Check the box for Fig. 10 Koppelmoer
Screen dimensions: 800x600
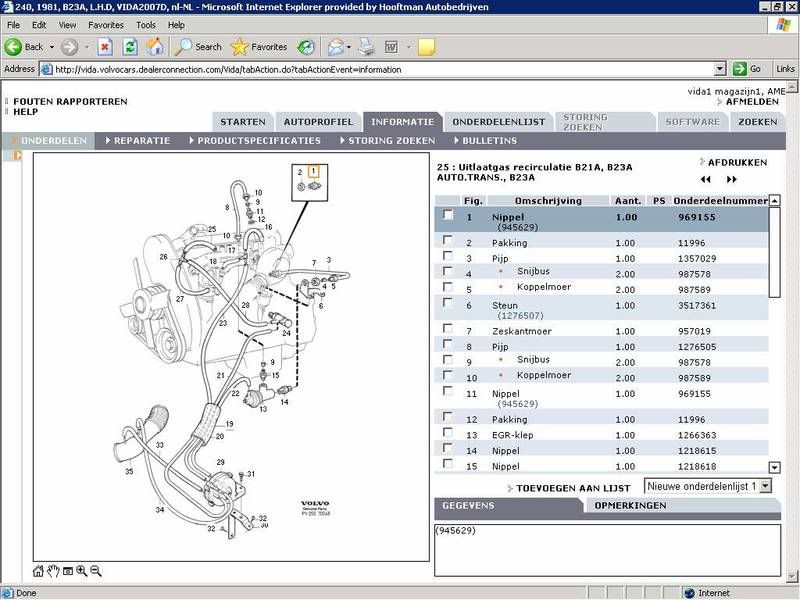coord(448,376)
